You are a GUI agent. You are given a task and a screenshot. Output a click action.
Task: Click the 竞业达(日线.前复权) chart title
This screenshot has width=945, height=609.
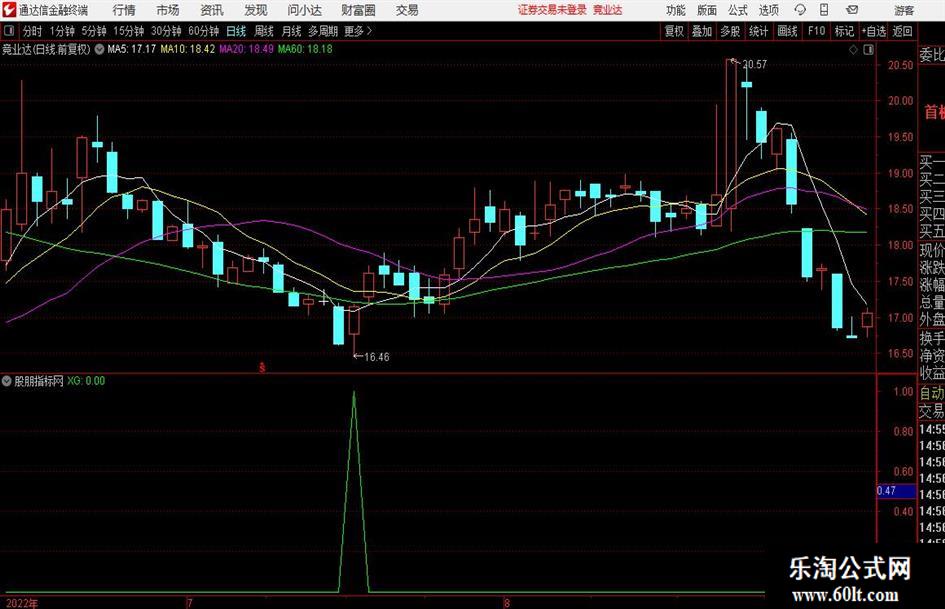click(46, 49)
